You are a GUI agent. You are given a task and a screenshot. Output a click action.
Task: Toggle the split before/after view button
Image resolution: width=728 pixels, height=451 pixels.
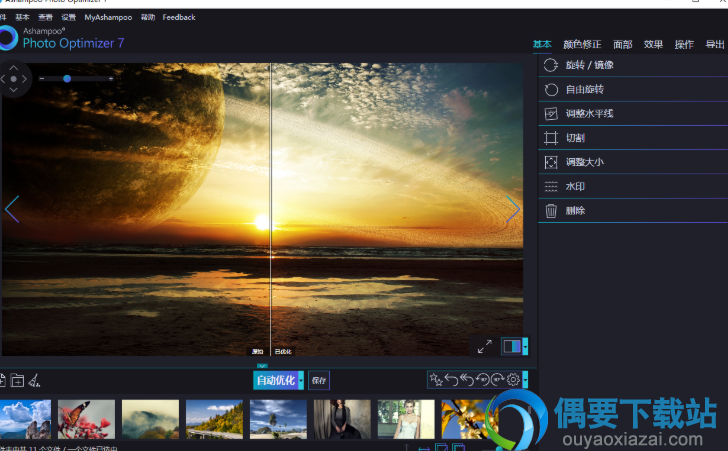[512, 346]
